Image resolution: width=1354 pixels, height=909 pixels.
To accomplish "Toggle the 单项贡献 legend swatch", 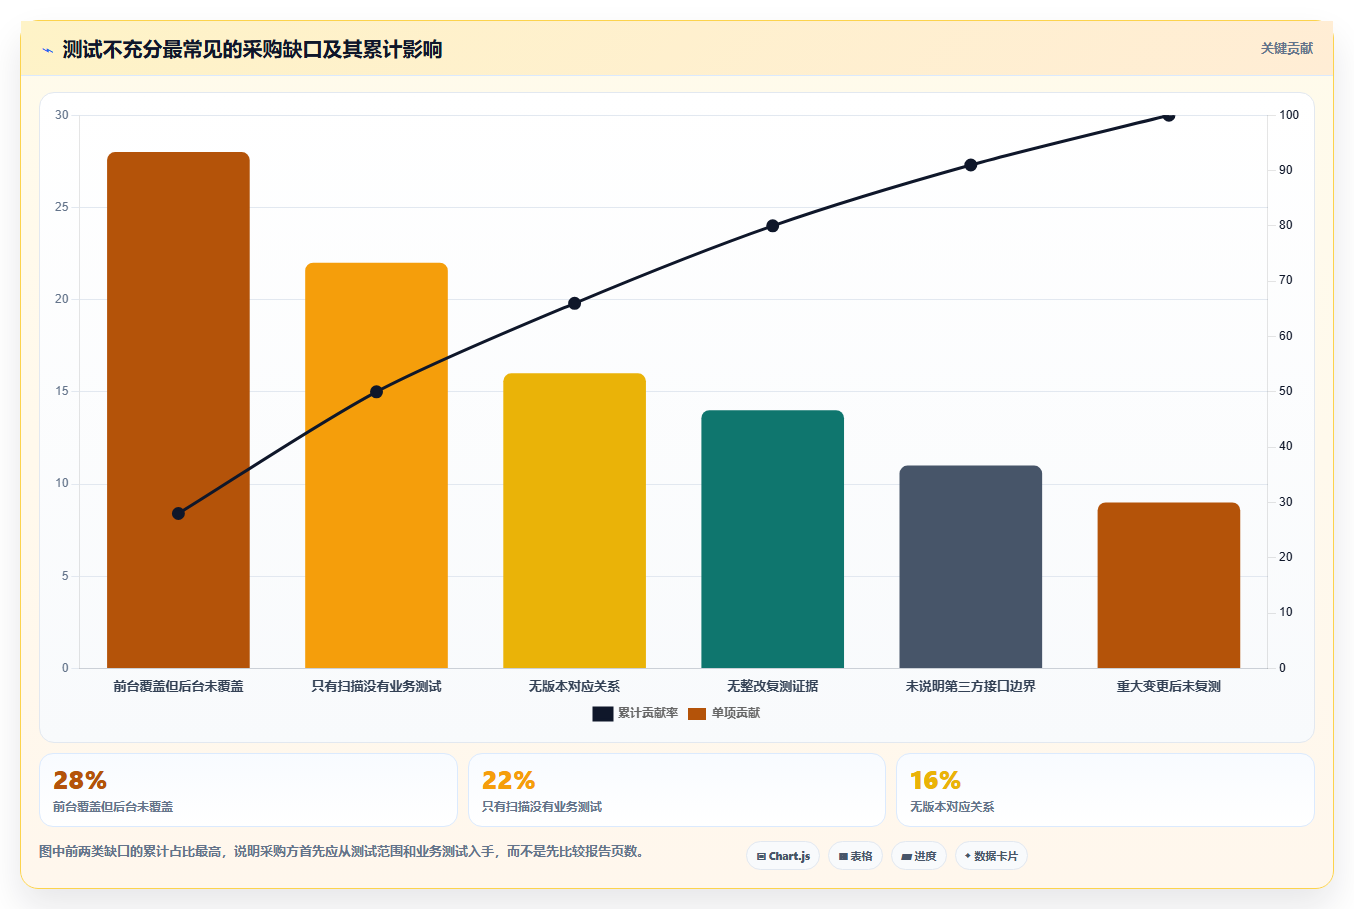I will (x=697, y=713).
